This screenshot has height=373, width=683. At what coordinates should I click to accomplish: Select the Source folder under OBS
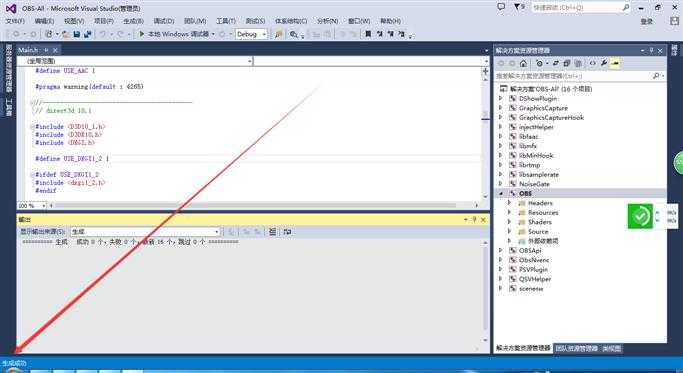(x=538, y=231)
